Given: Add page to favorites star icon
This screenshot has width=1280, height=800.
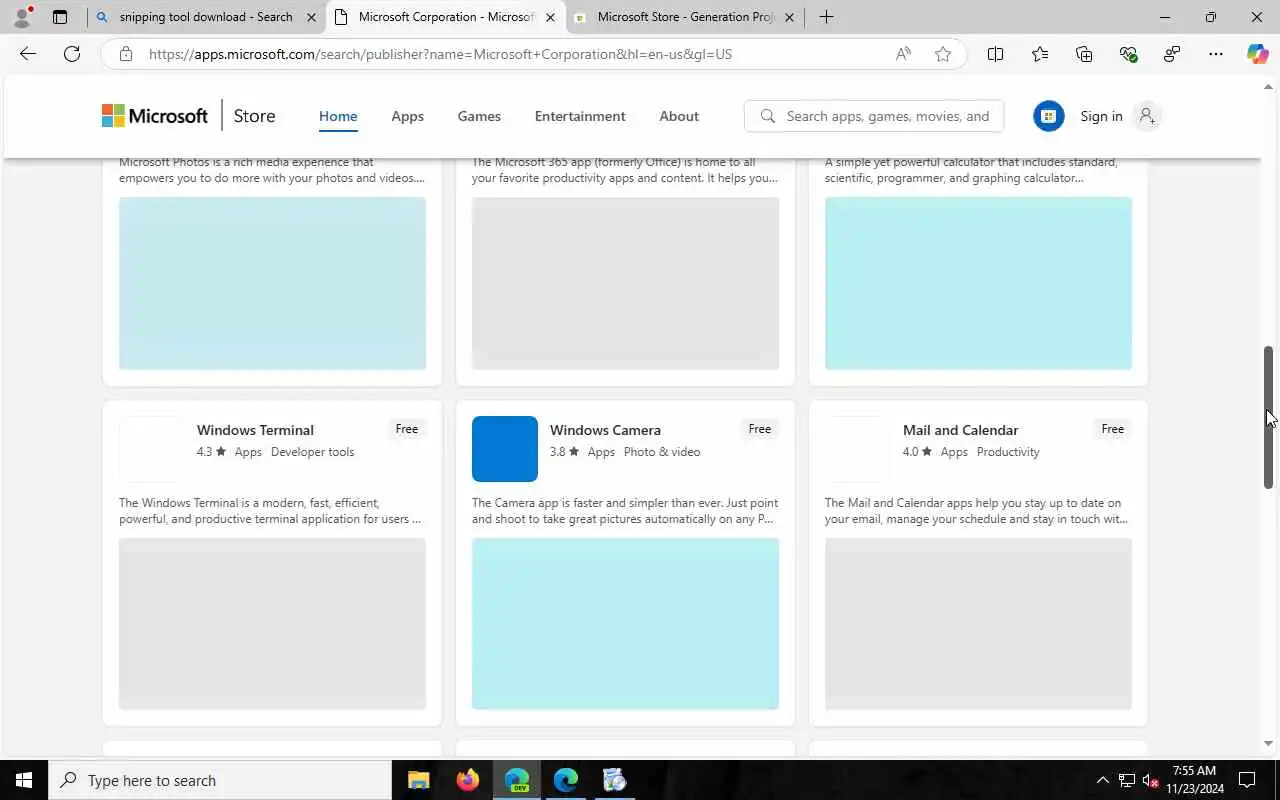Looking at the screenshot, I should [x=943, y=54].
